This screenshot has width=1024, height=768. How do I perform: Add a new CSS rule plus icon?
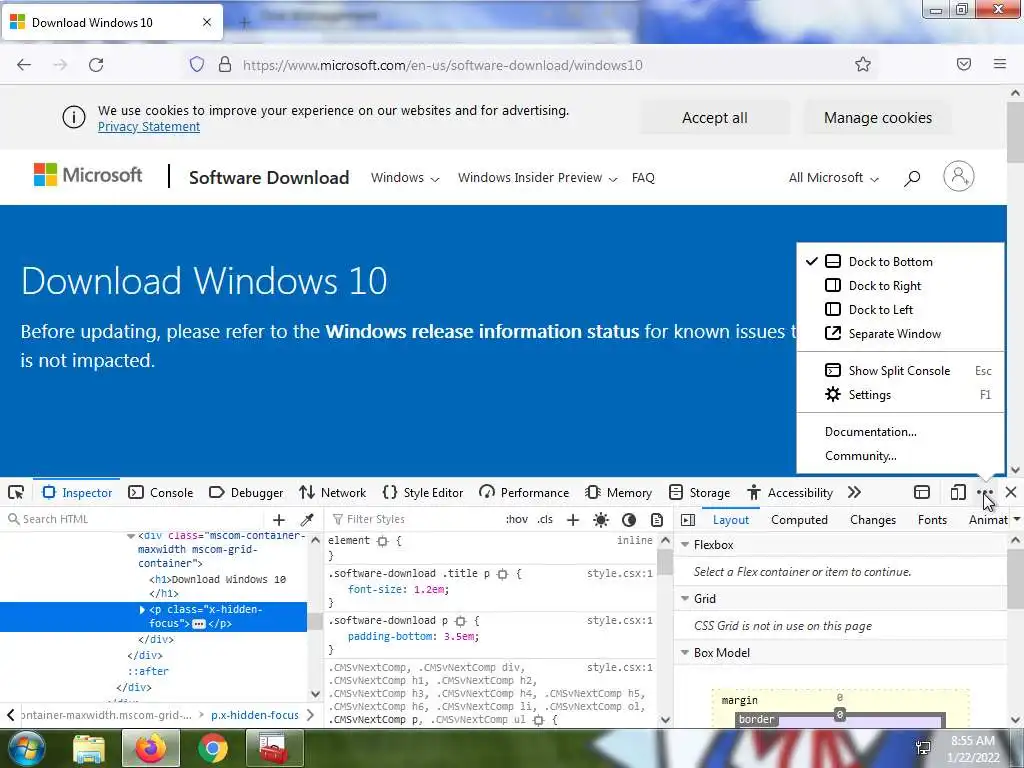click(573, 520)
